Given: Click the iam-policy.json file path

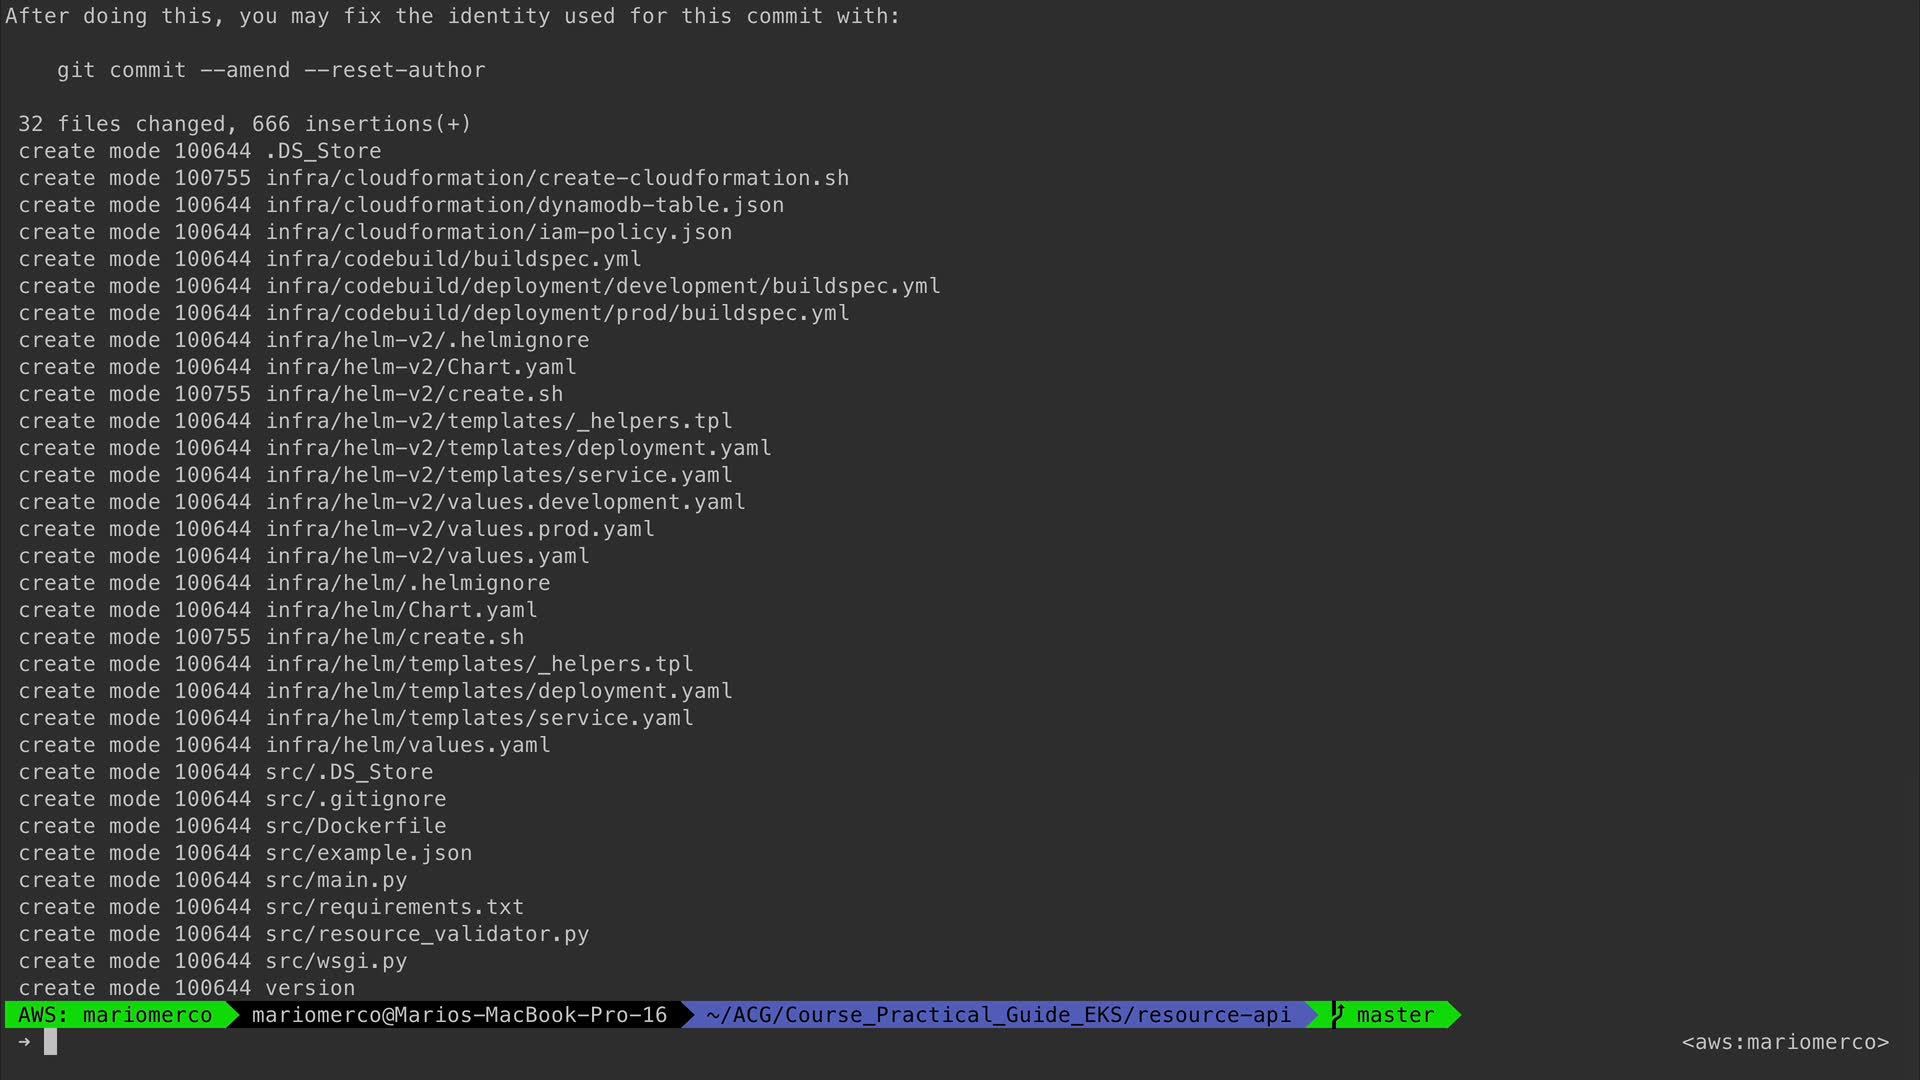Looking at the screenshot, I should pyautogui.click(x=498, y=232).
